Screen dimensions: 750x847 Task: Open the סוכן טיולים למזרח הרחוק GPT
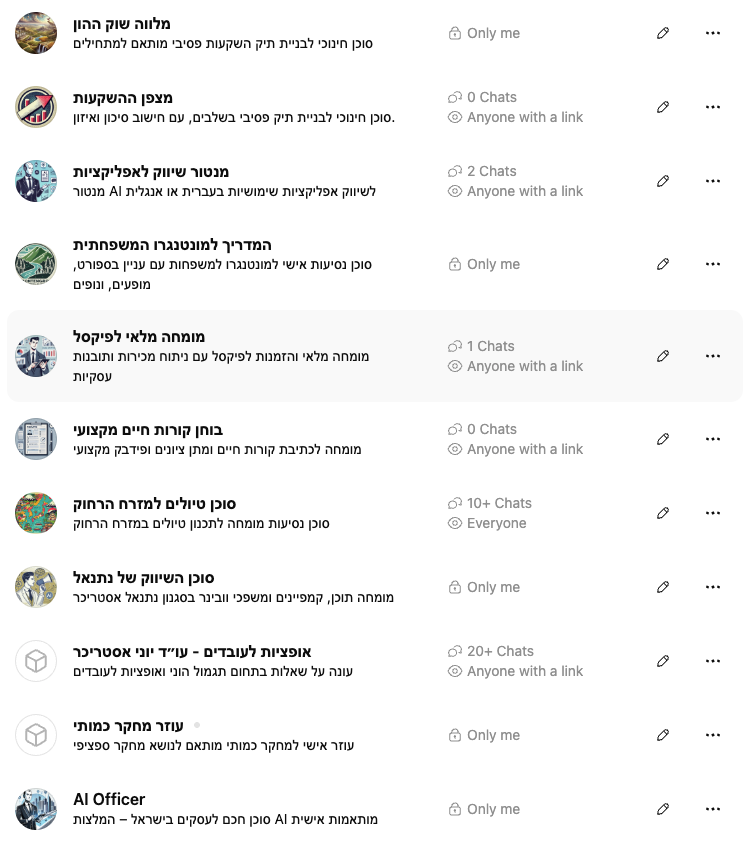[x=154, y=503]
